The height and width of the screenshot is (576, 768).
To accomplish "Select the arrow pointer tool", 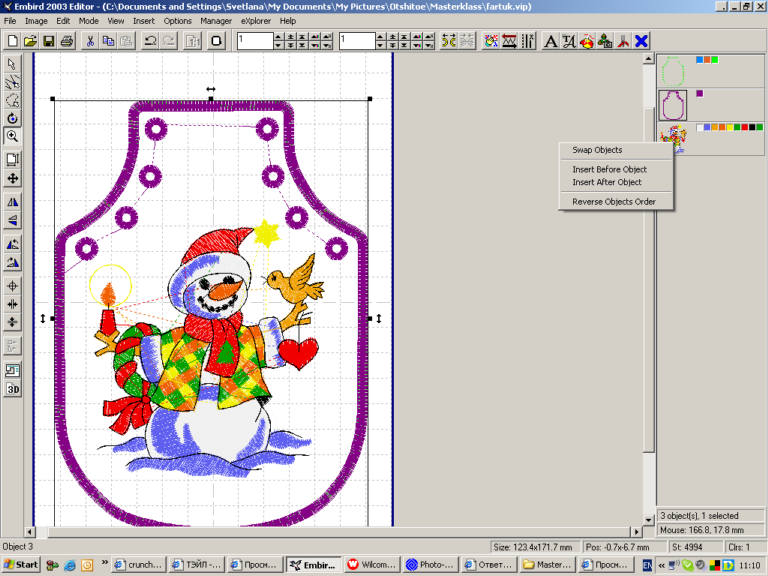I will pos(12,64).
